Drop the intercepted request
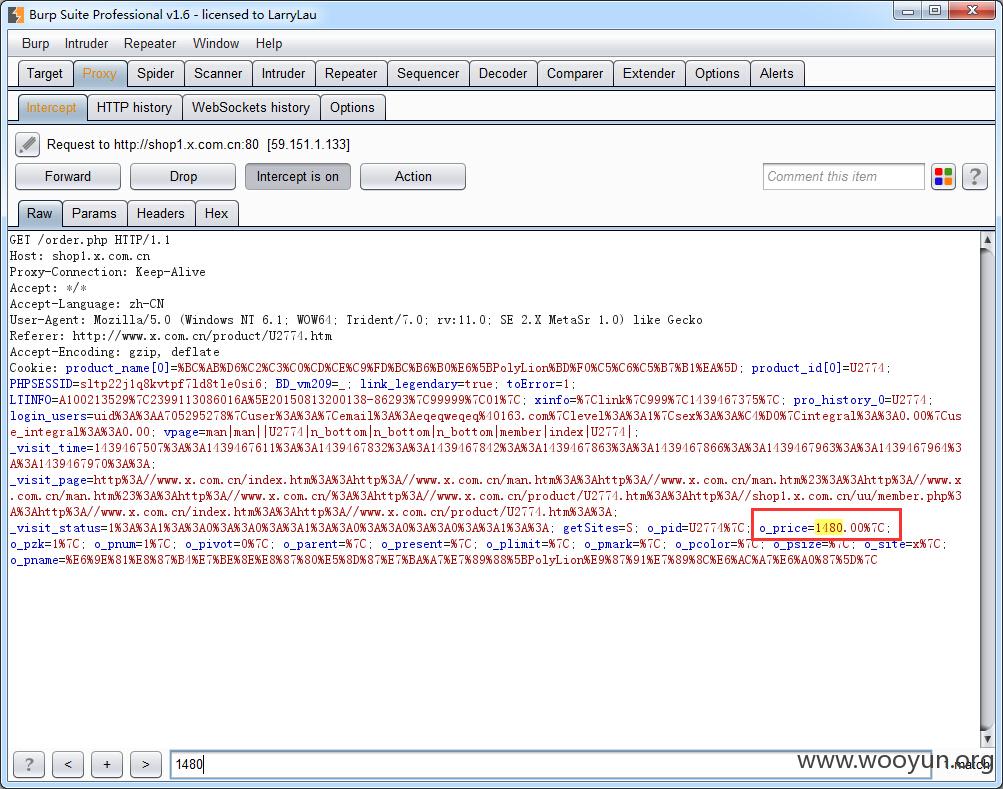The height and width of the screenshot is (789, 1003). 183,177
